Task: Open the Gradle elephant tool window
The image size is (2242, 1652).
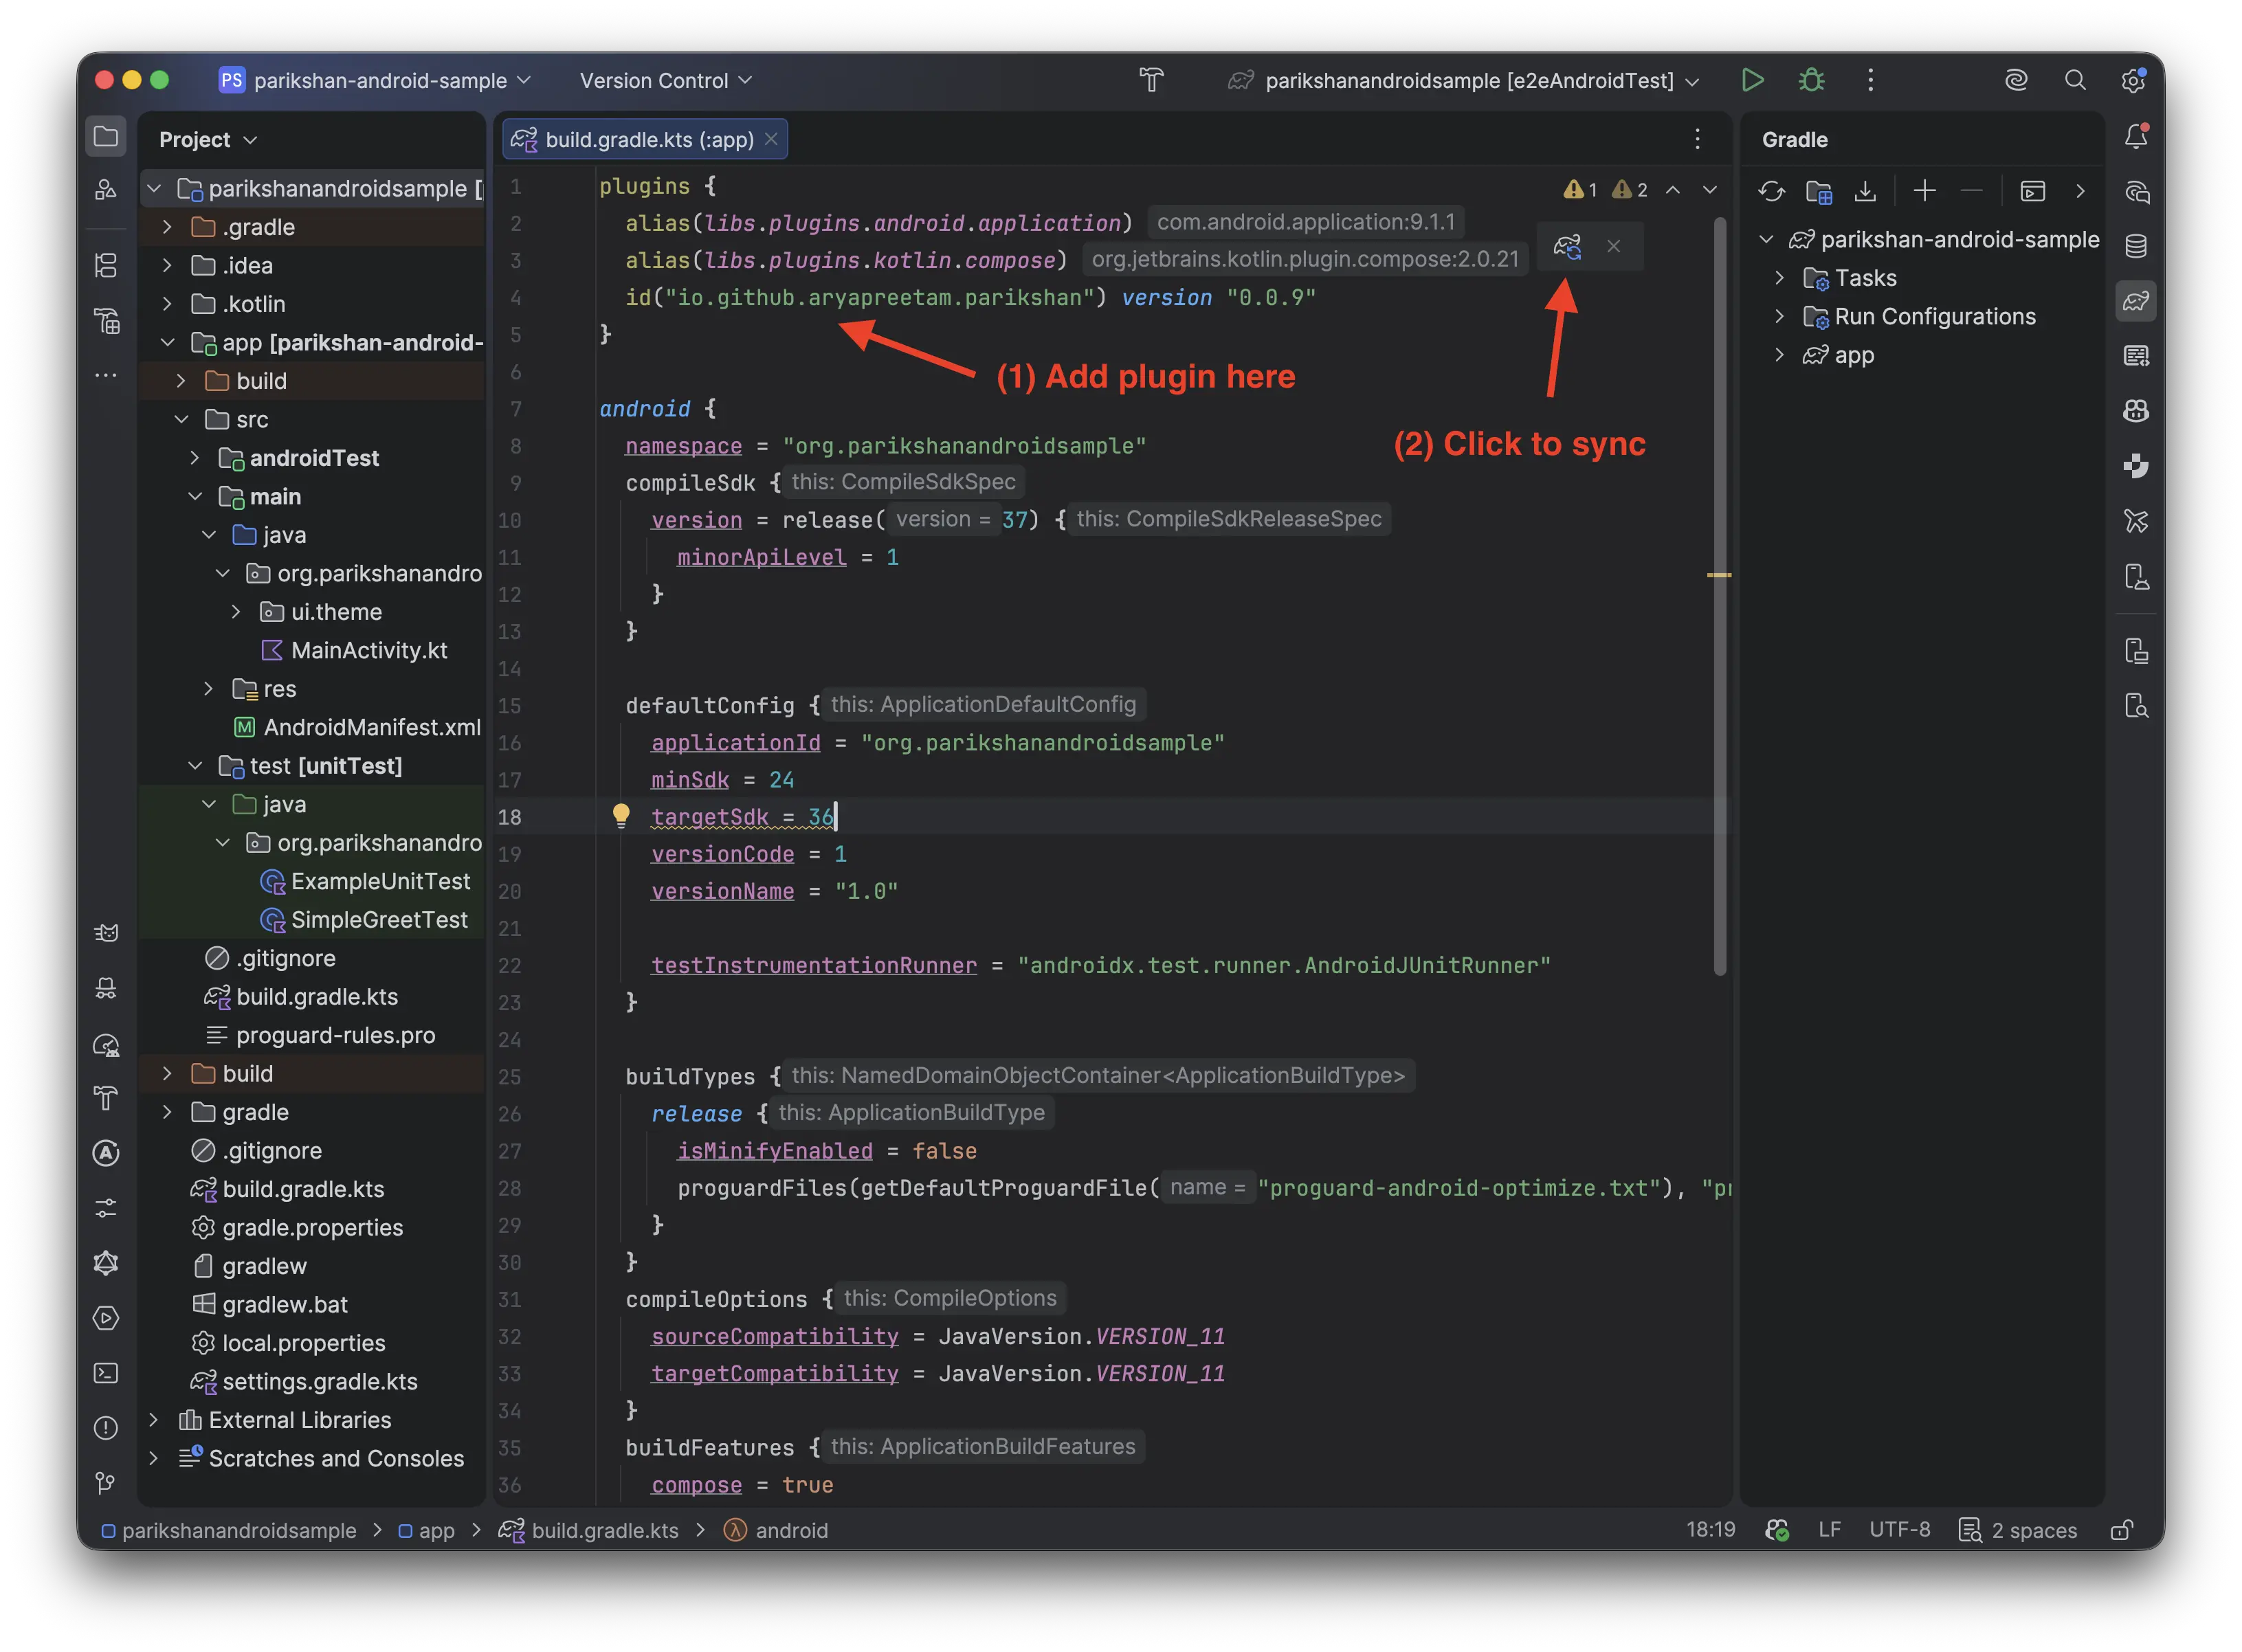Action: (x=2136, y=301)
